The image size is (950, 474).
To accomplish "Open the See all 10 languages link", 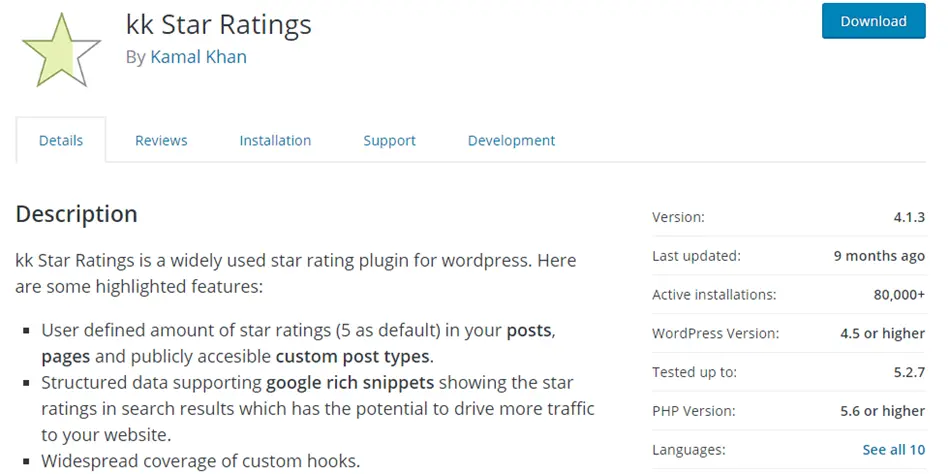I will (894, 450).
